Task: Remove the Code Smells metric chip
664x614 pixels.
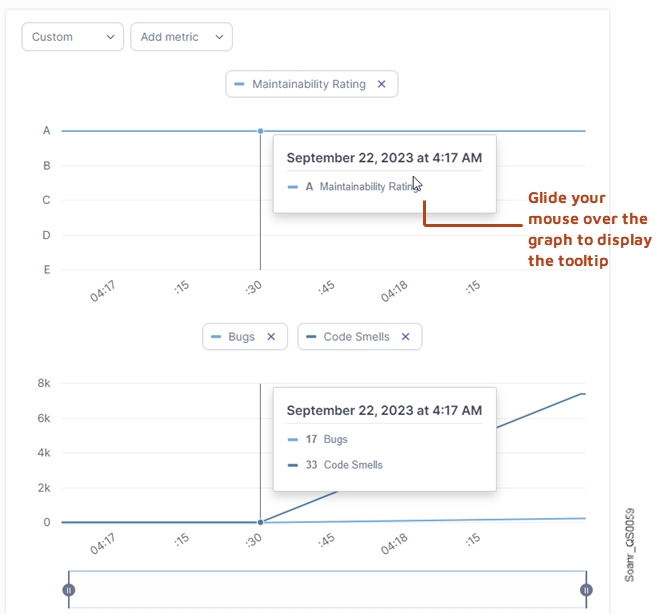Action: coord(405,337)
